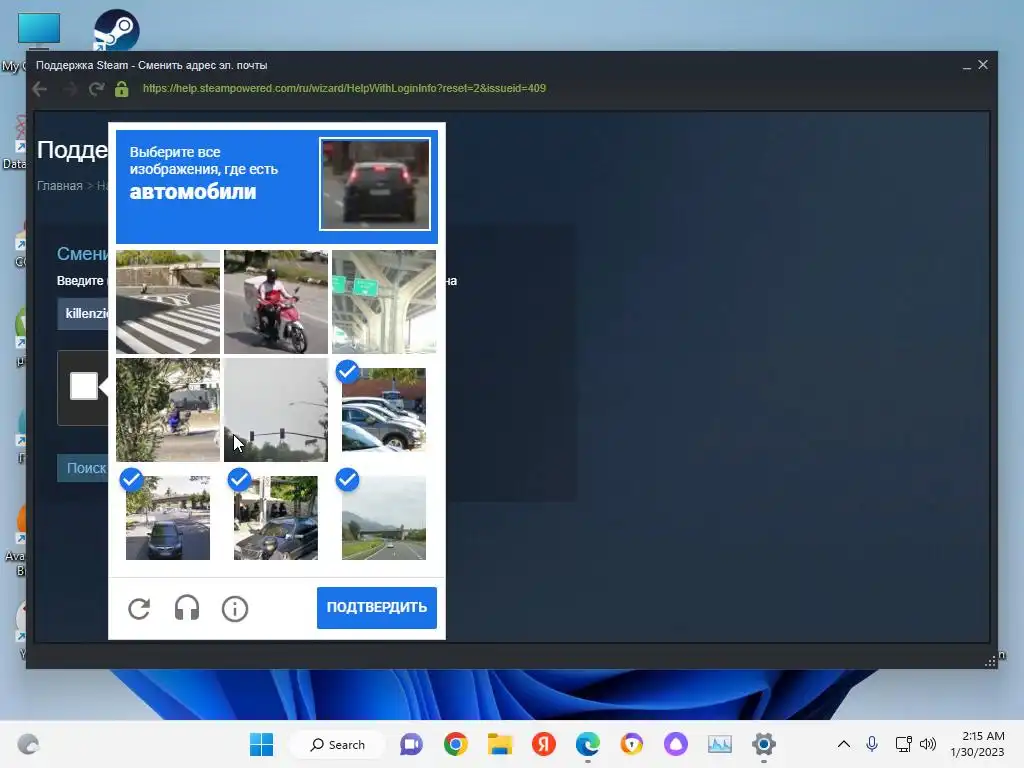Click the taskbar Search box
The width and height of the screenshot is (1024, 768).
click(x=338, y=744)
